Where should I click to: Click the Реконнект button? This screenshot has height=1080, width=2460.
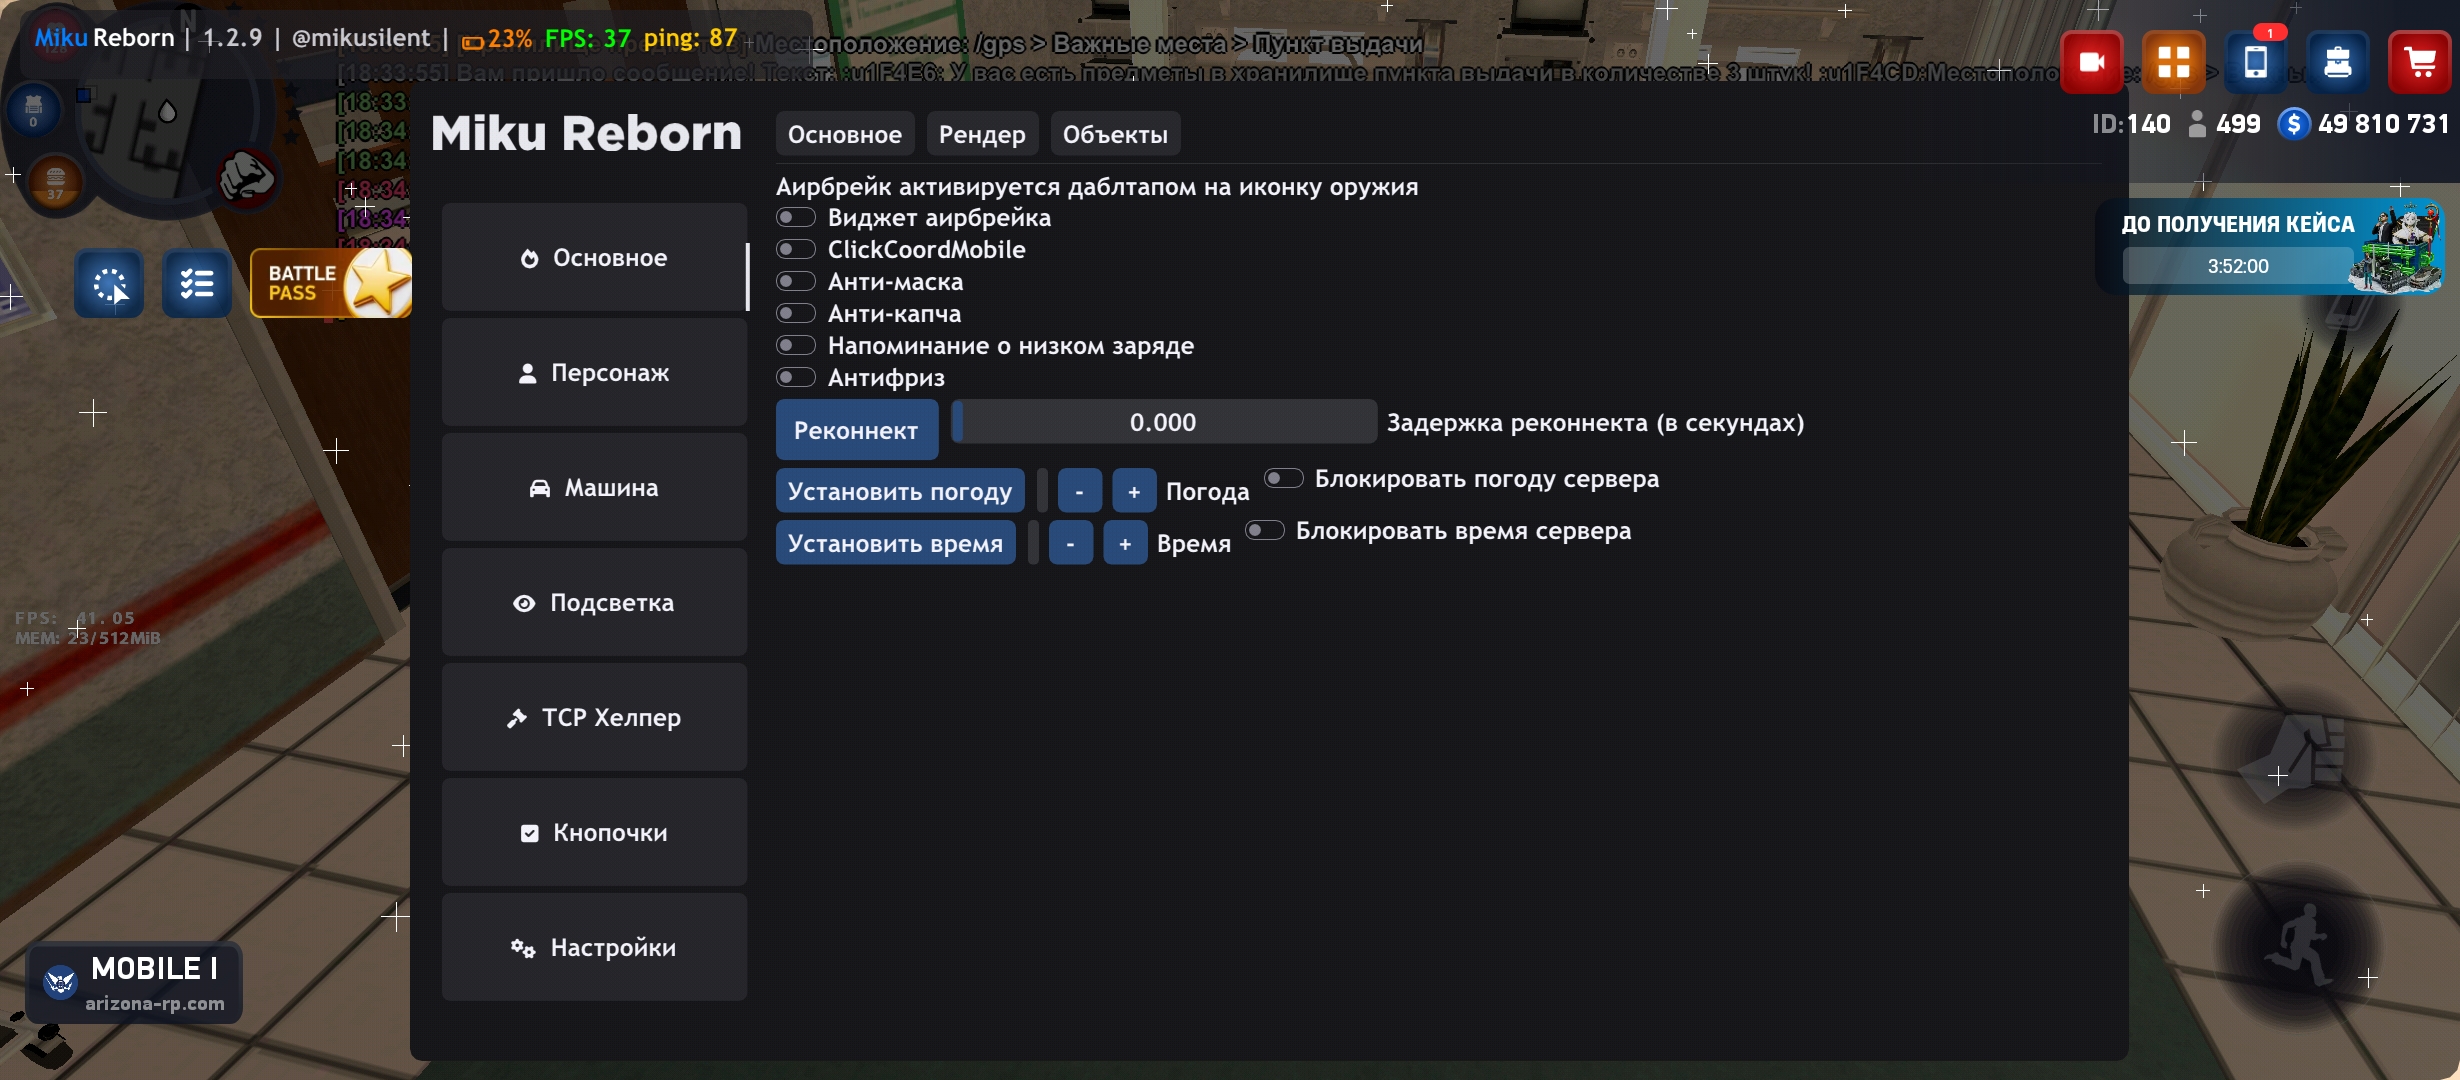click(x=856, y=430)
